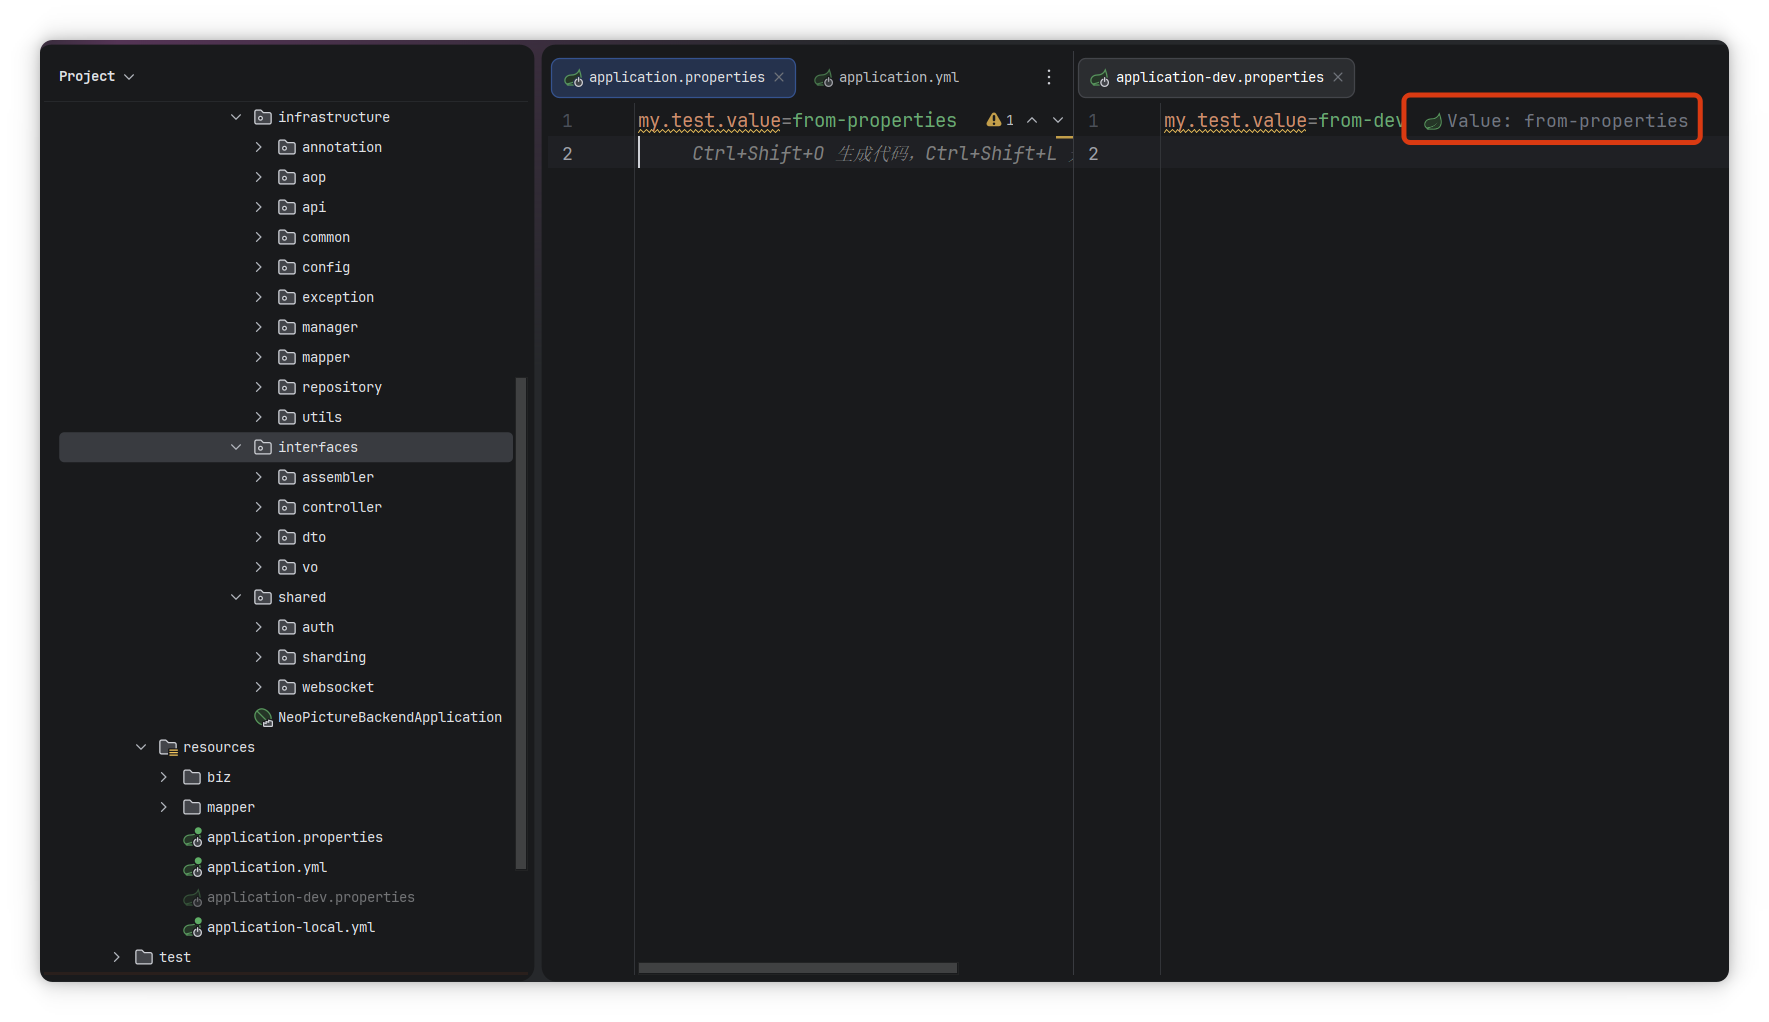Open the Project view dropdown
This screenshot has width=1769, height=1022.
[96, 76]
